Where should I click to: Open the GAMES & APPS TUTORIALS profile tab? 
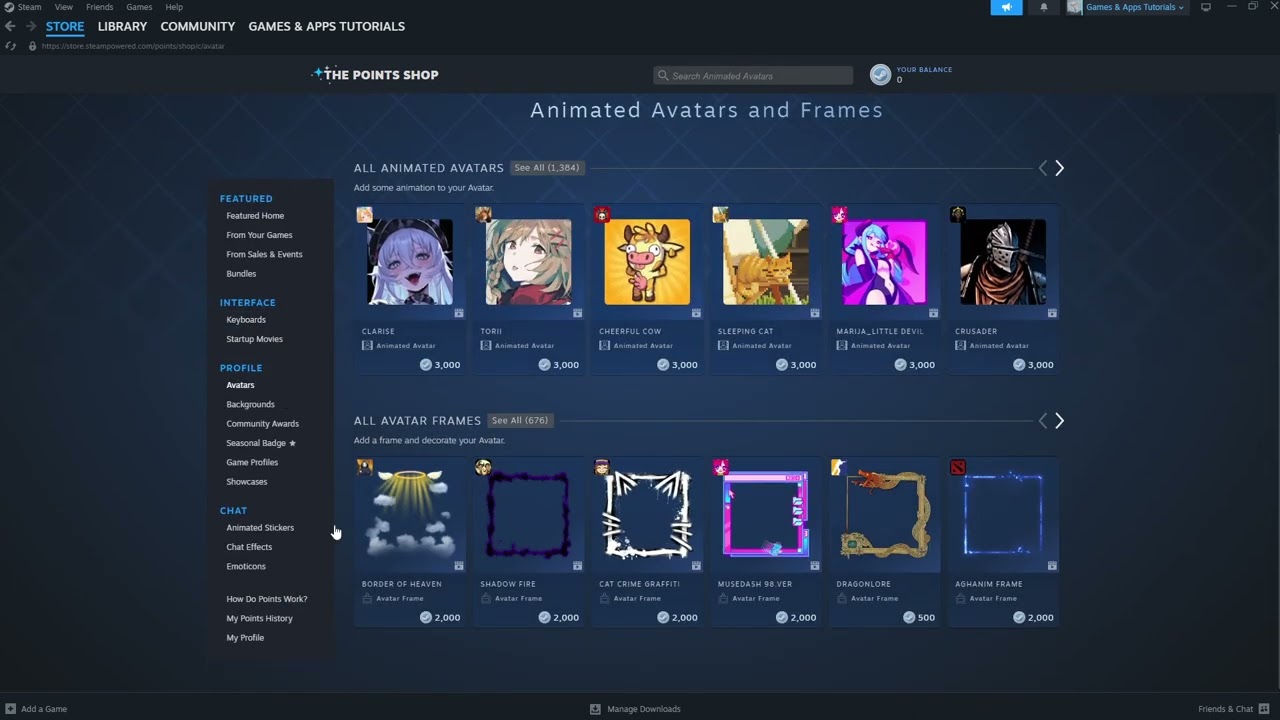pos(327,26)
